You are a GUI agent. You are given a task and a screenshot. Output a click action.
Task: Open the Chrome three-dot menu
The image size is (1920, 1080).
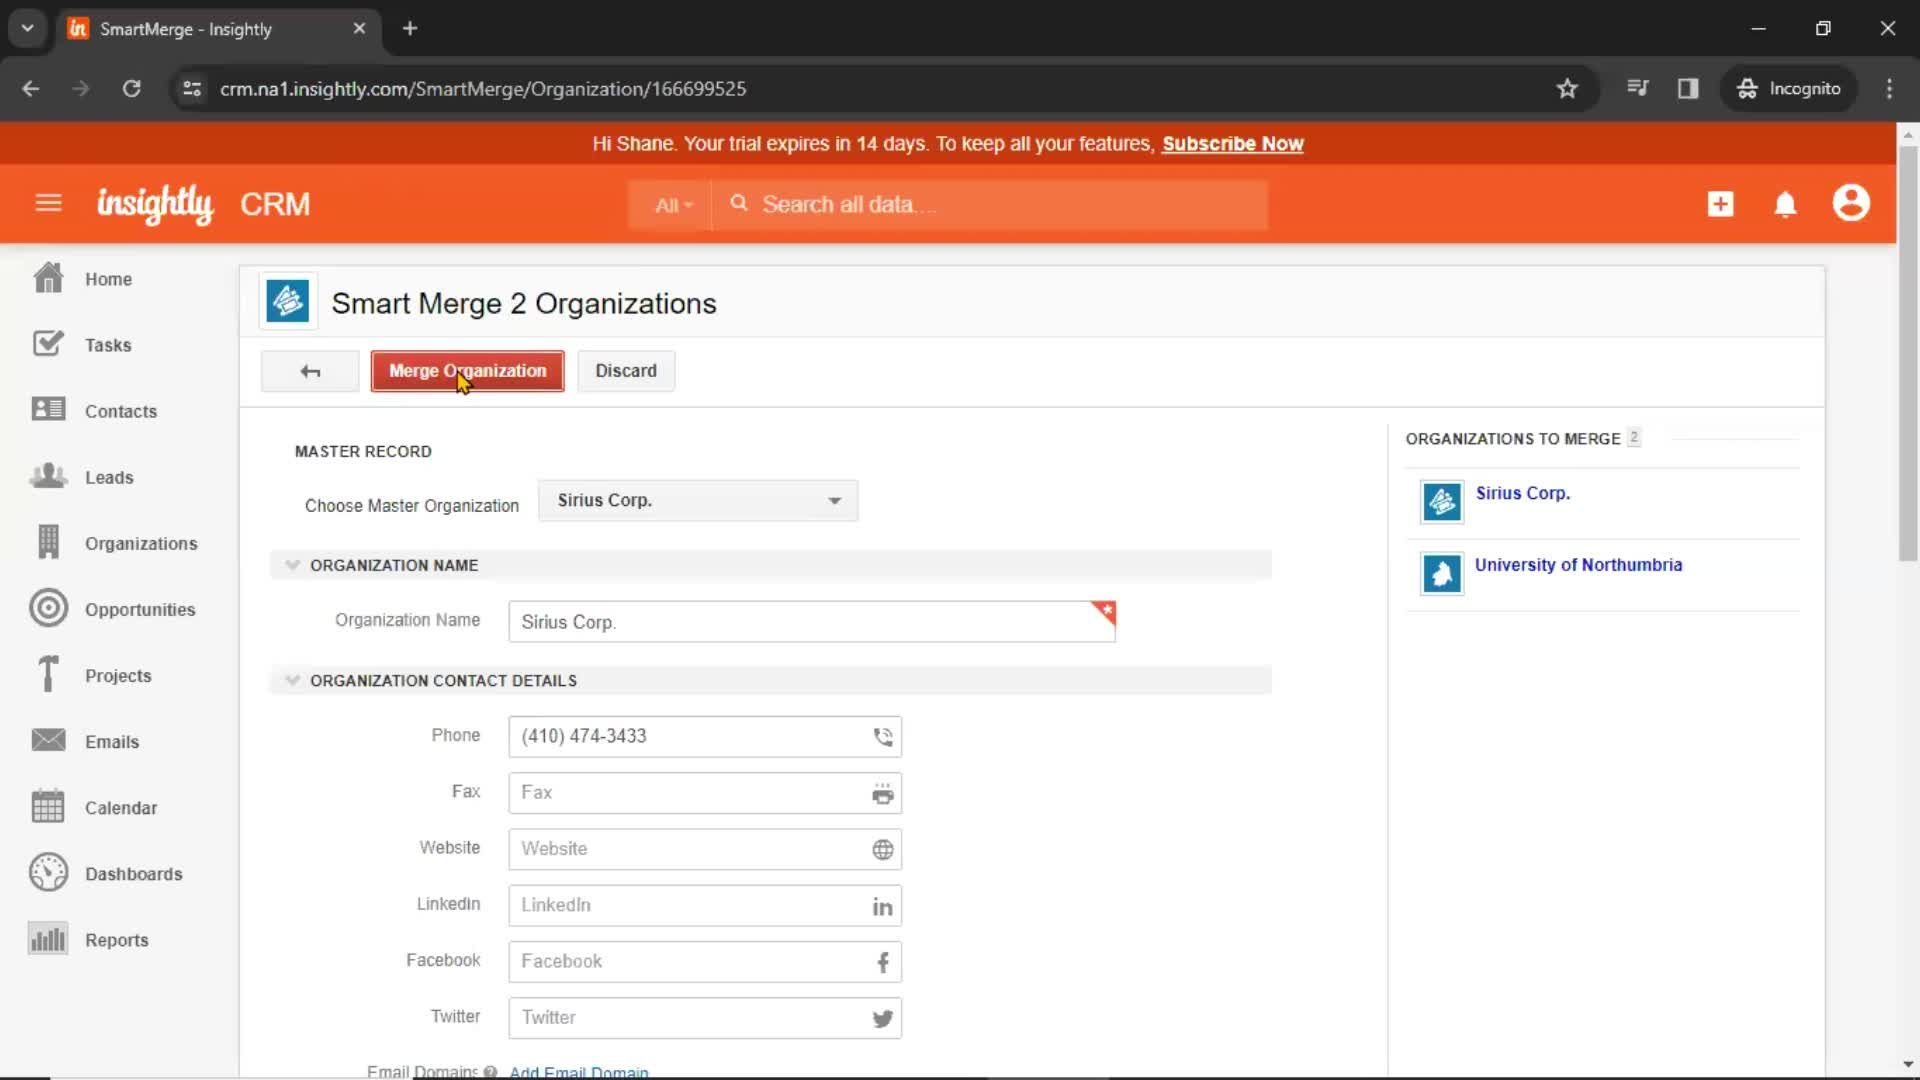click(x=1889, y=88)
